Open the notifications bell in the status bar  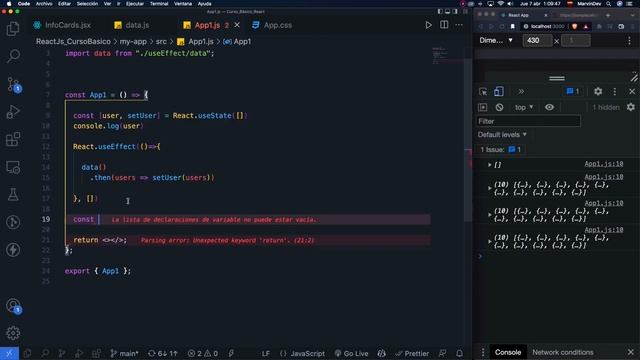pyautogui.click(x=459, y=353)
